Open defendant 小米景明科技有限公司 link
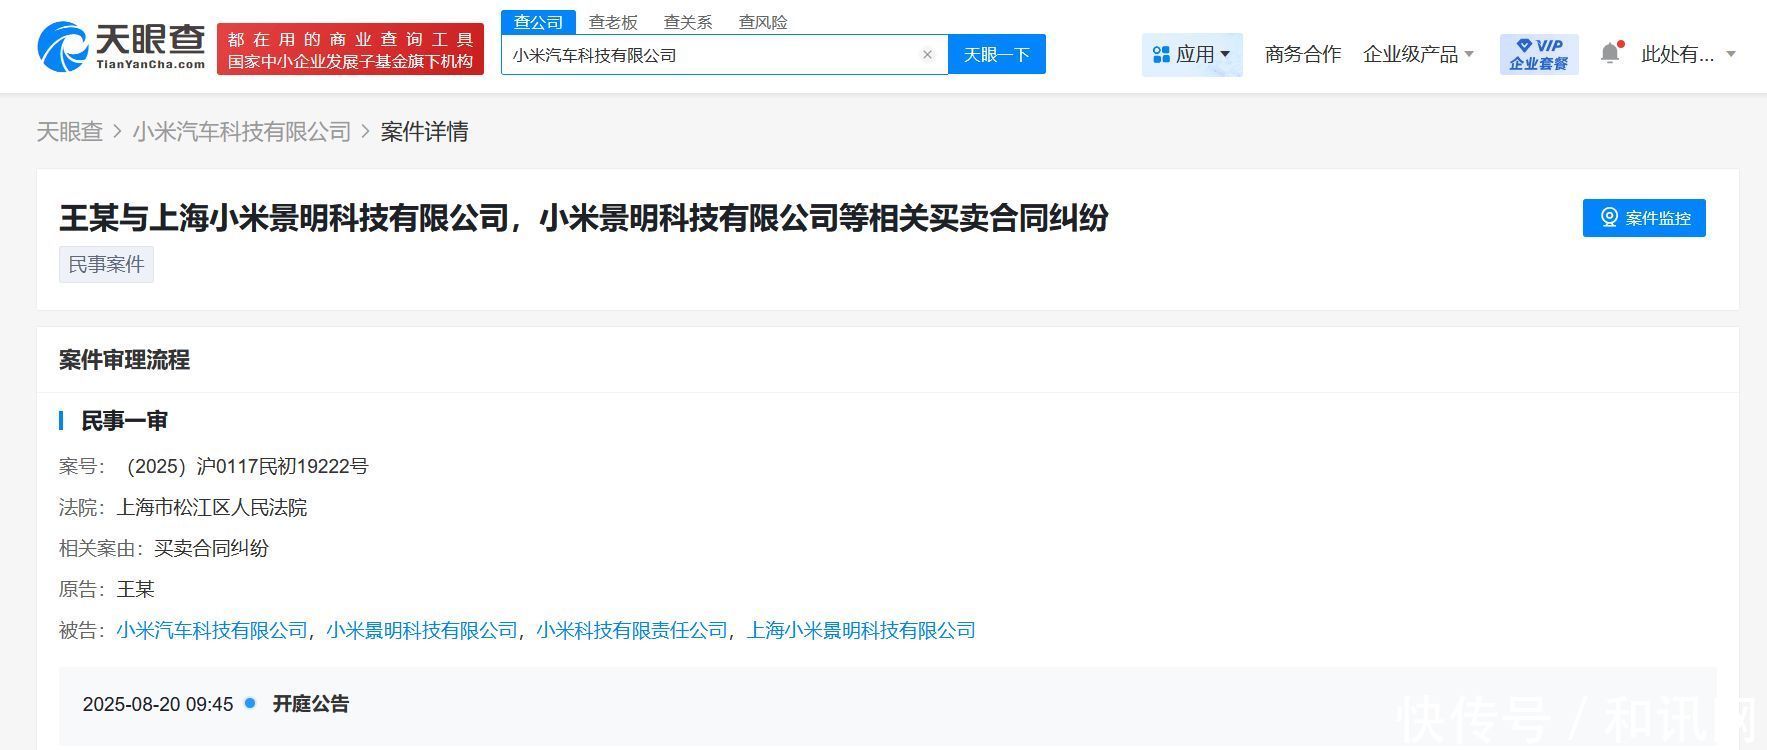 (x=422, y=630)
